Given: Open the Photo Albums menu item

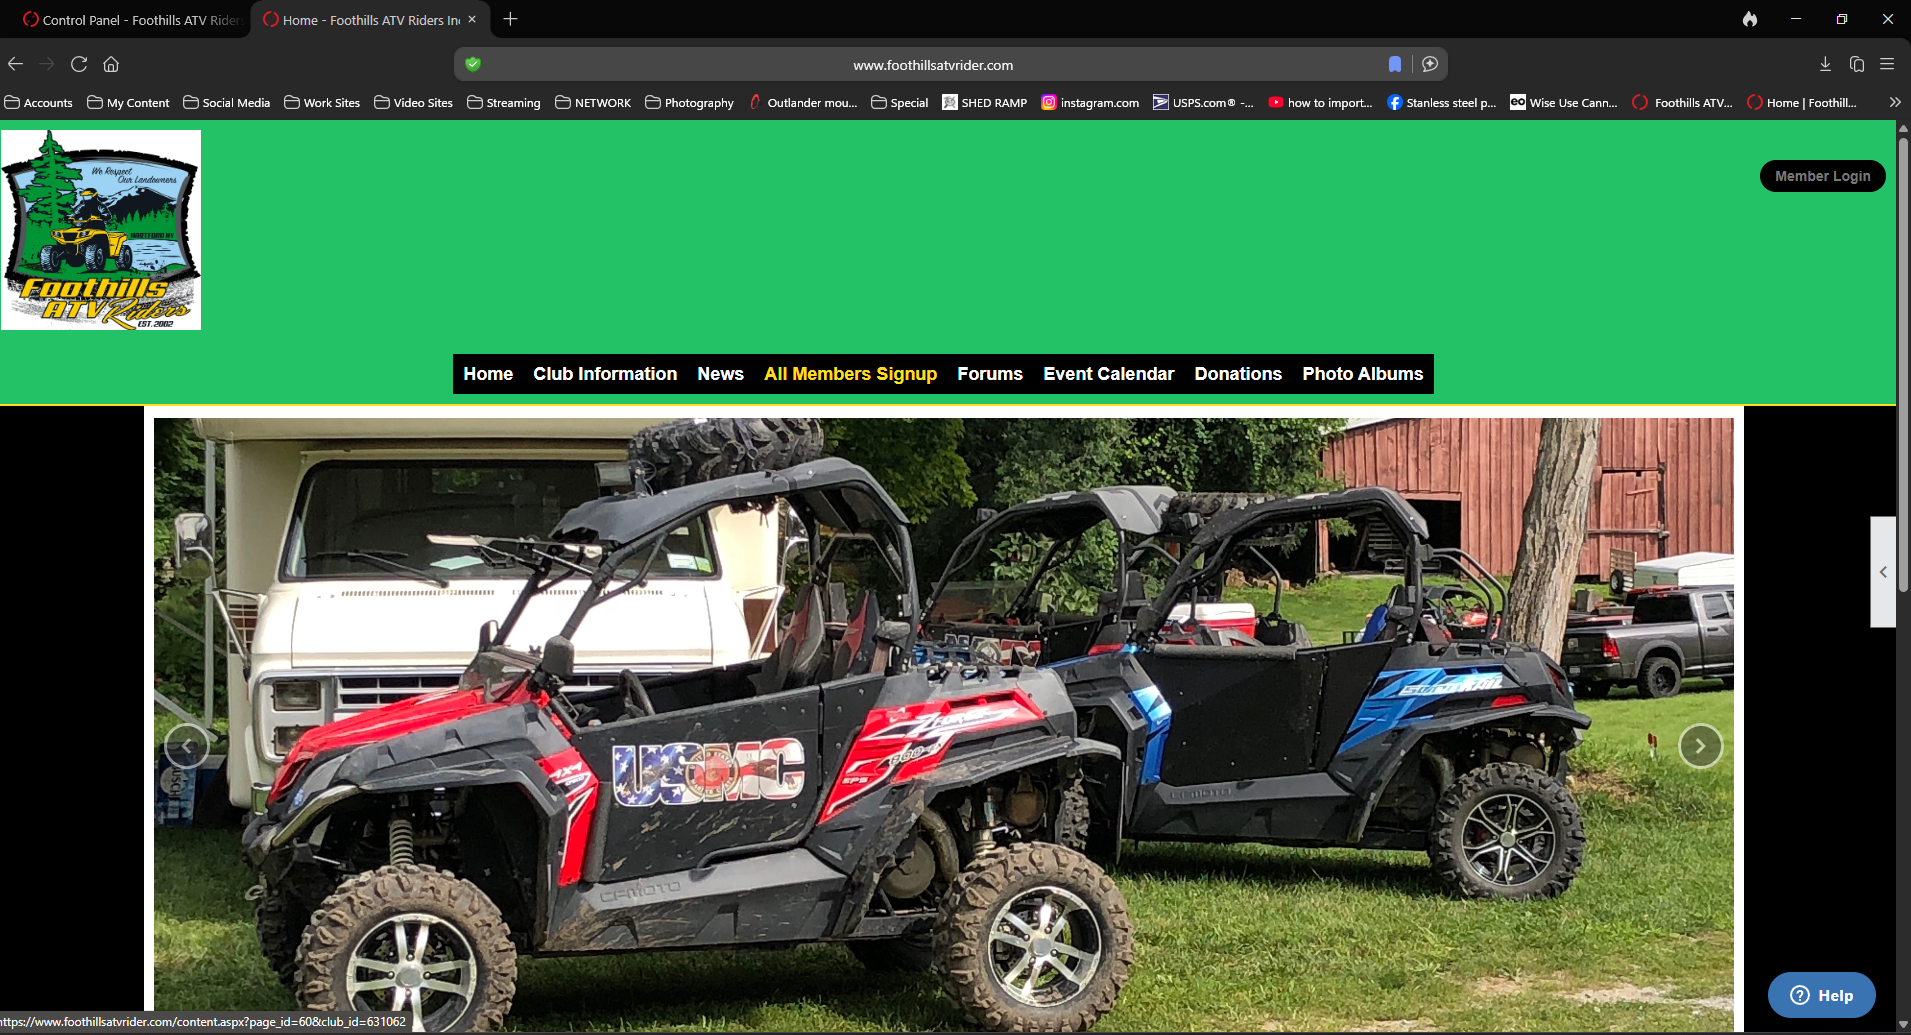Looking at the screenshot, I should pos(1362,374).
